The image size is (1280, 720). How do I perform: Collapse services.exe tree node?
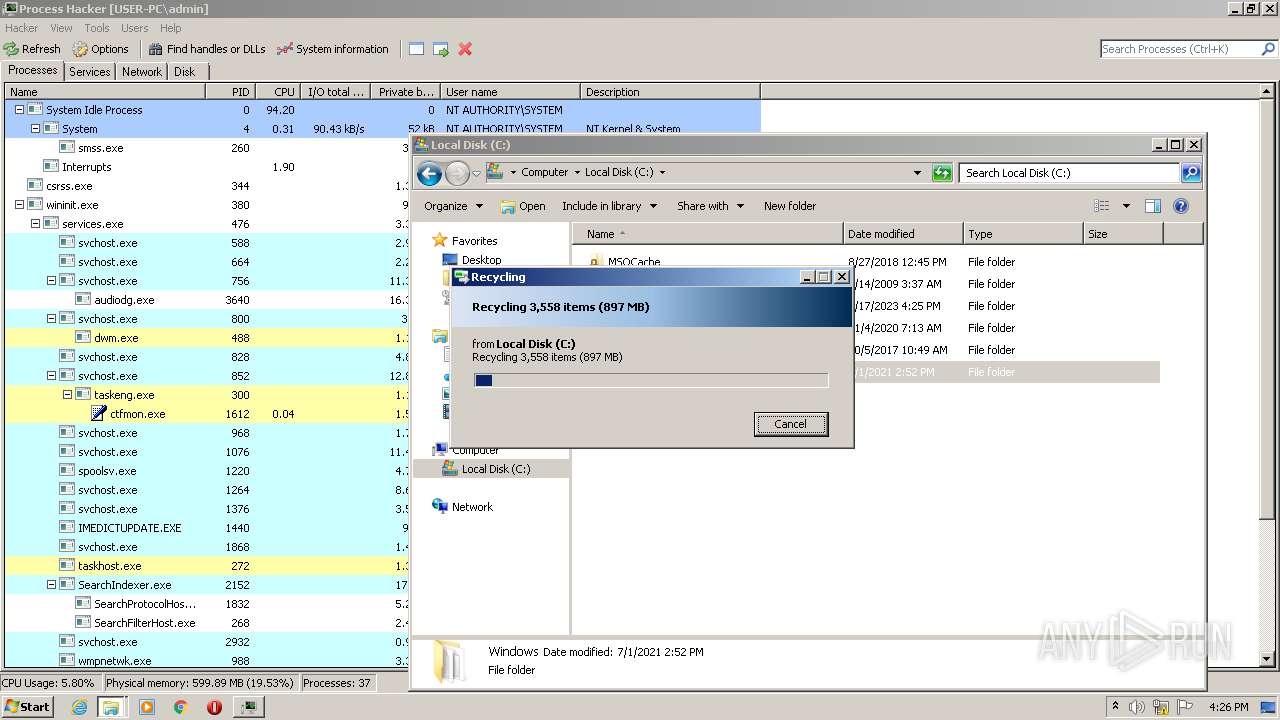(35, 224)
